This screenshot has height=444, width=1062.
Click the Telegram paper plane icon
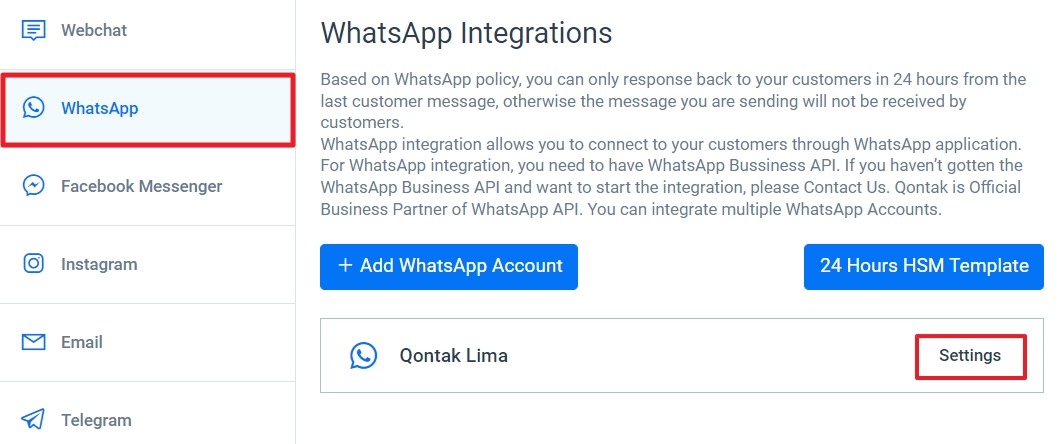coord(34,420)
